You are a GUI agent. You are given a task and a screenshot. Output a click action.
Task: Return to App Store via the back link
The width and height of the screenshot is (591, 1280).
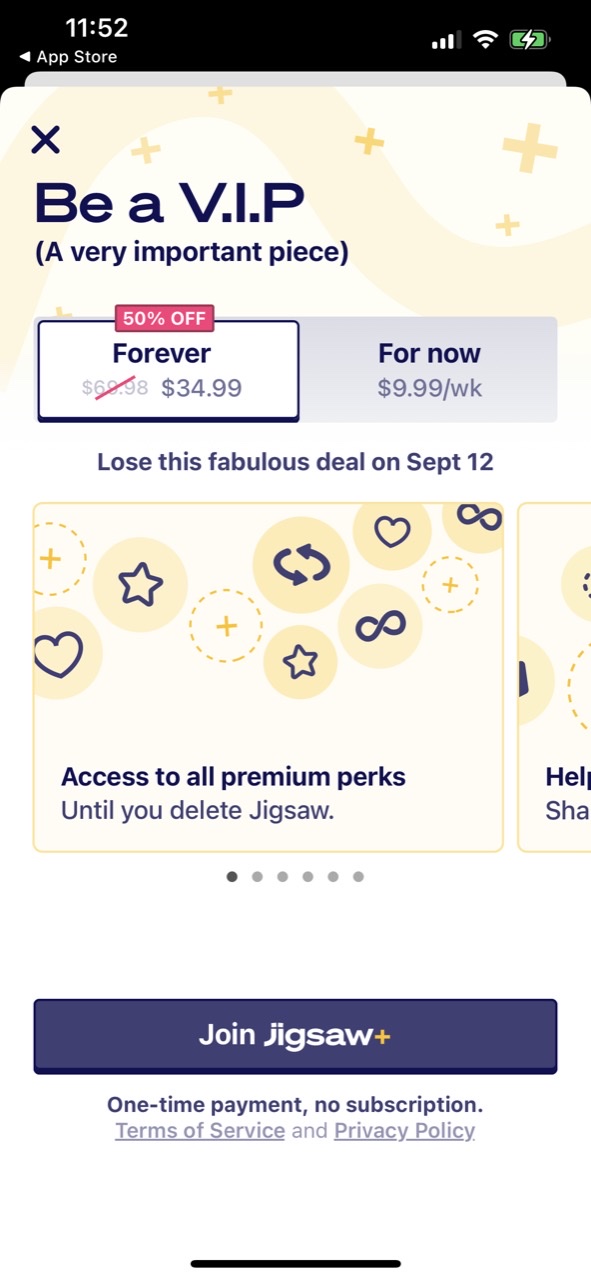pos(67,57)
